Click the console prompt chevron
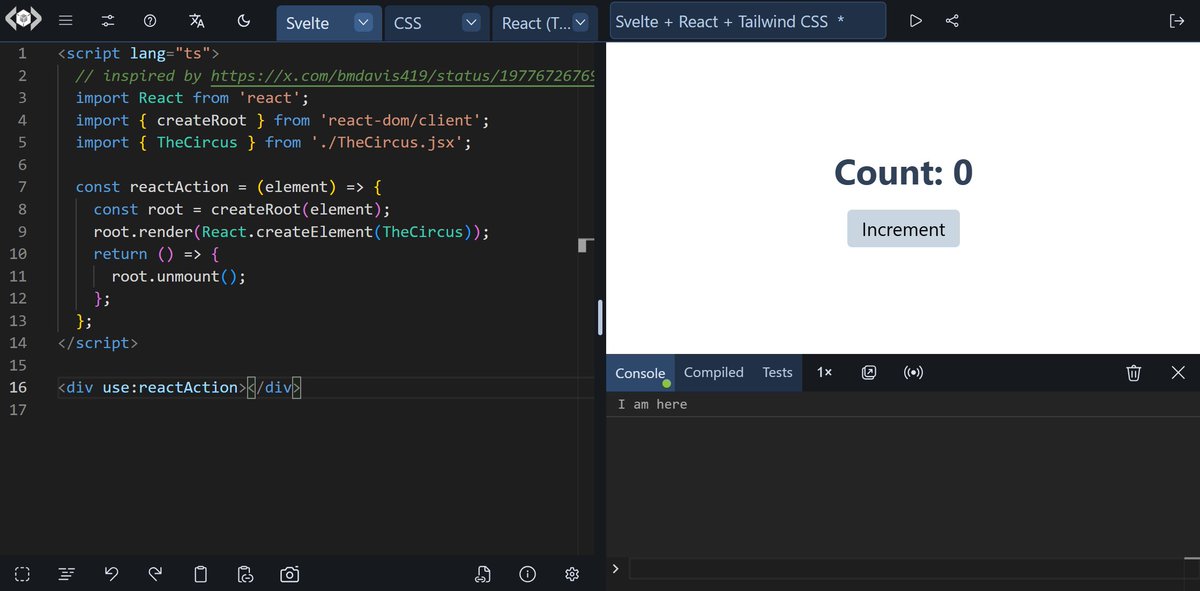This screenshot has width=1200, height=591. tap(615, 568)
